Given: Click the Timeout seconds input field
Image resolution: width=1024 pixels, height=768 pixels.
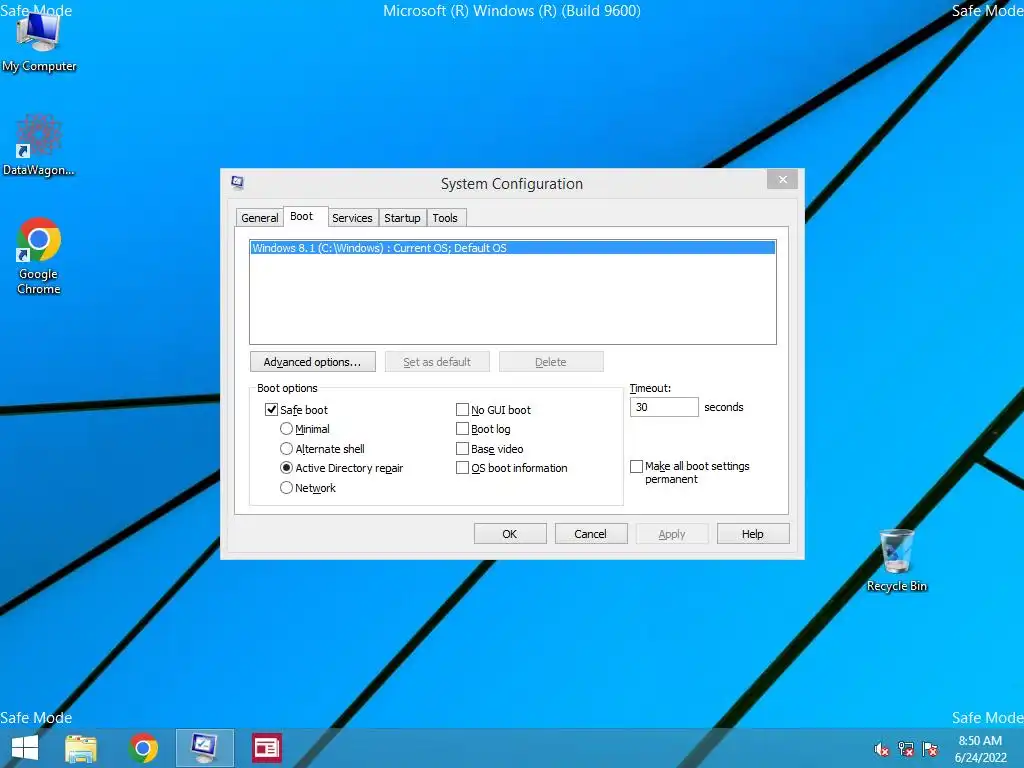Looking at the screenshot, I should (664, 407).
